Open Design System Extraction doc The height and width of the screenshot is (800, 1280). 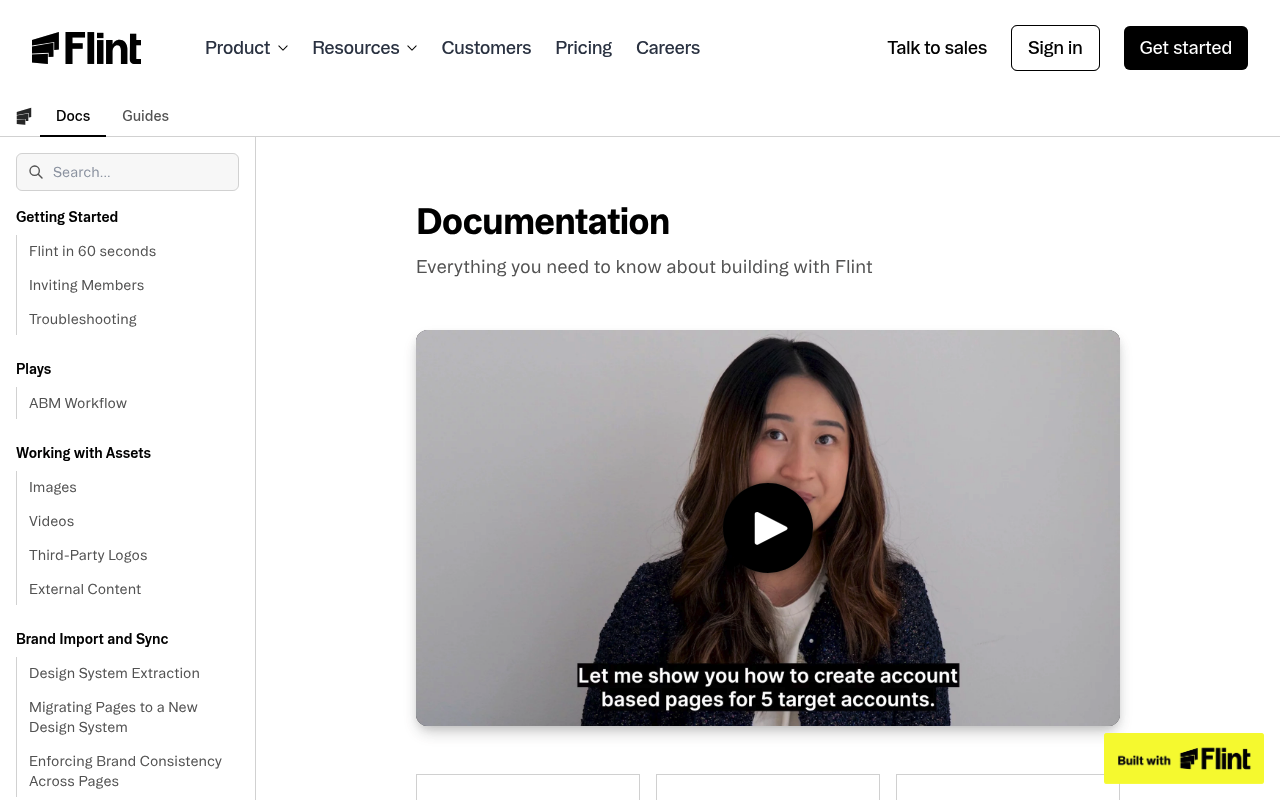click(x=114, y=673)
